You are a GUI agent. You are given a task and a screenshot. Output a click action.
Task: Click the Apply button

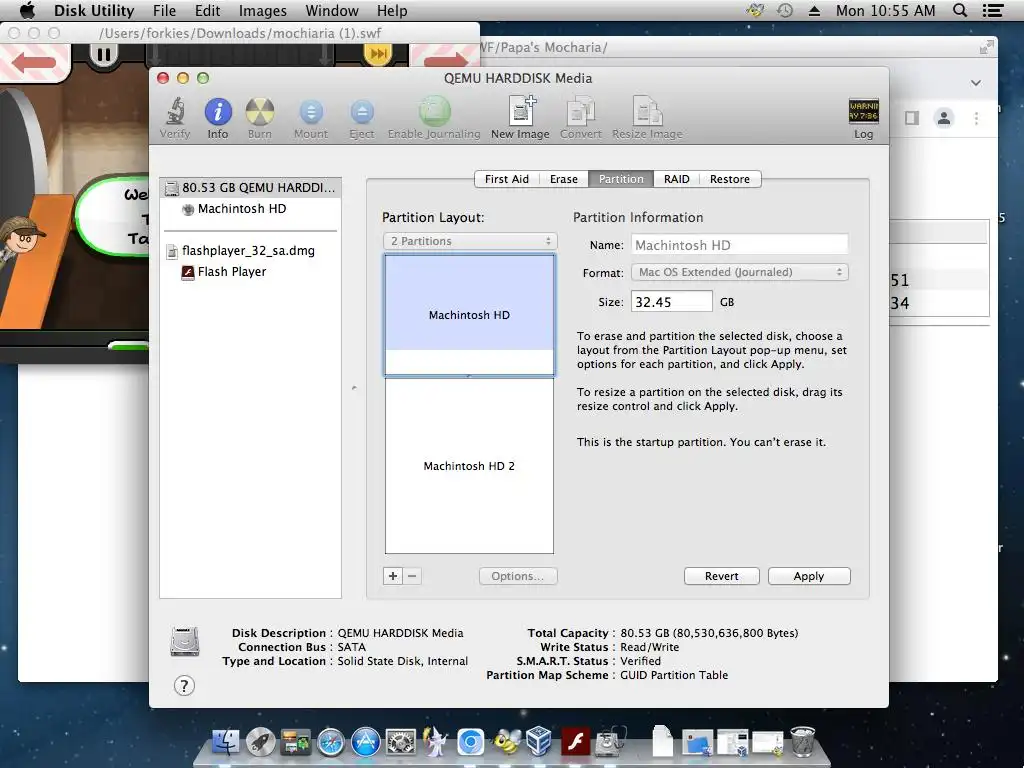coord(809,576)
